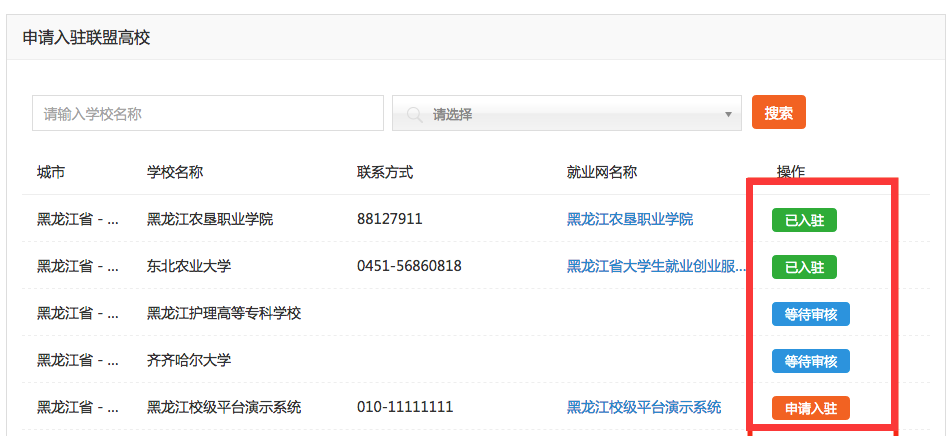Click the 操作 column header

(x=791, y=172)
